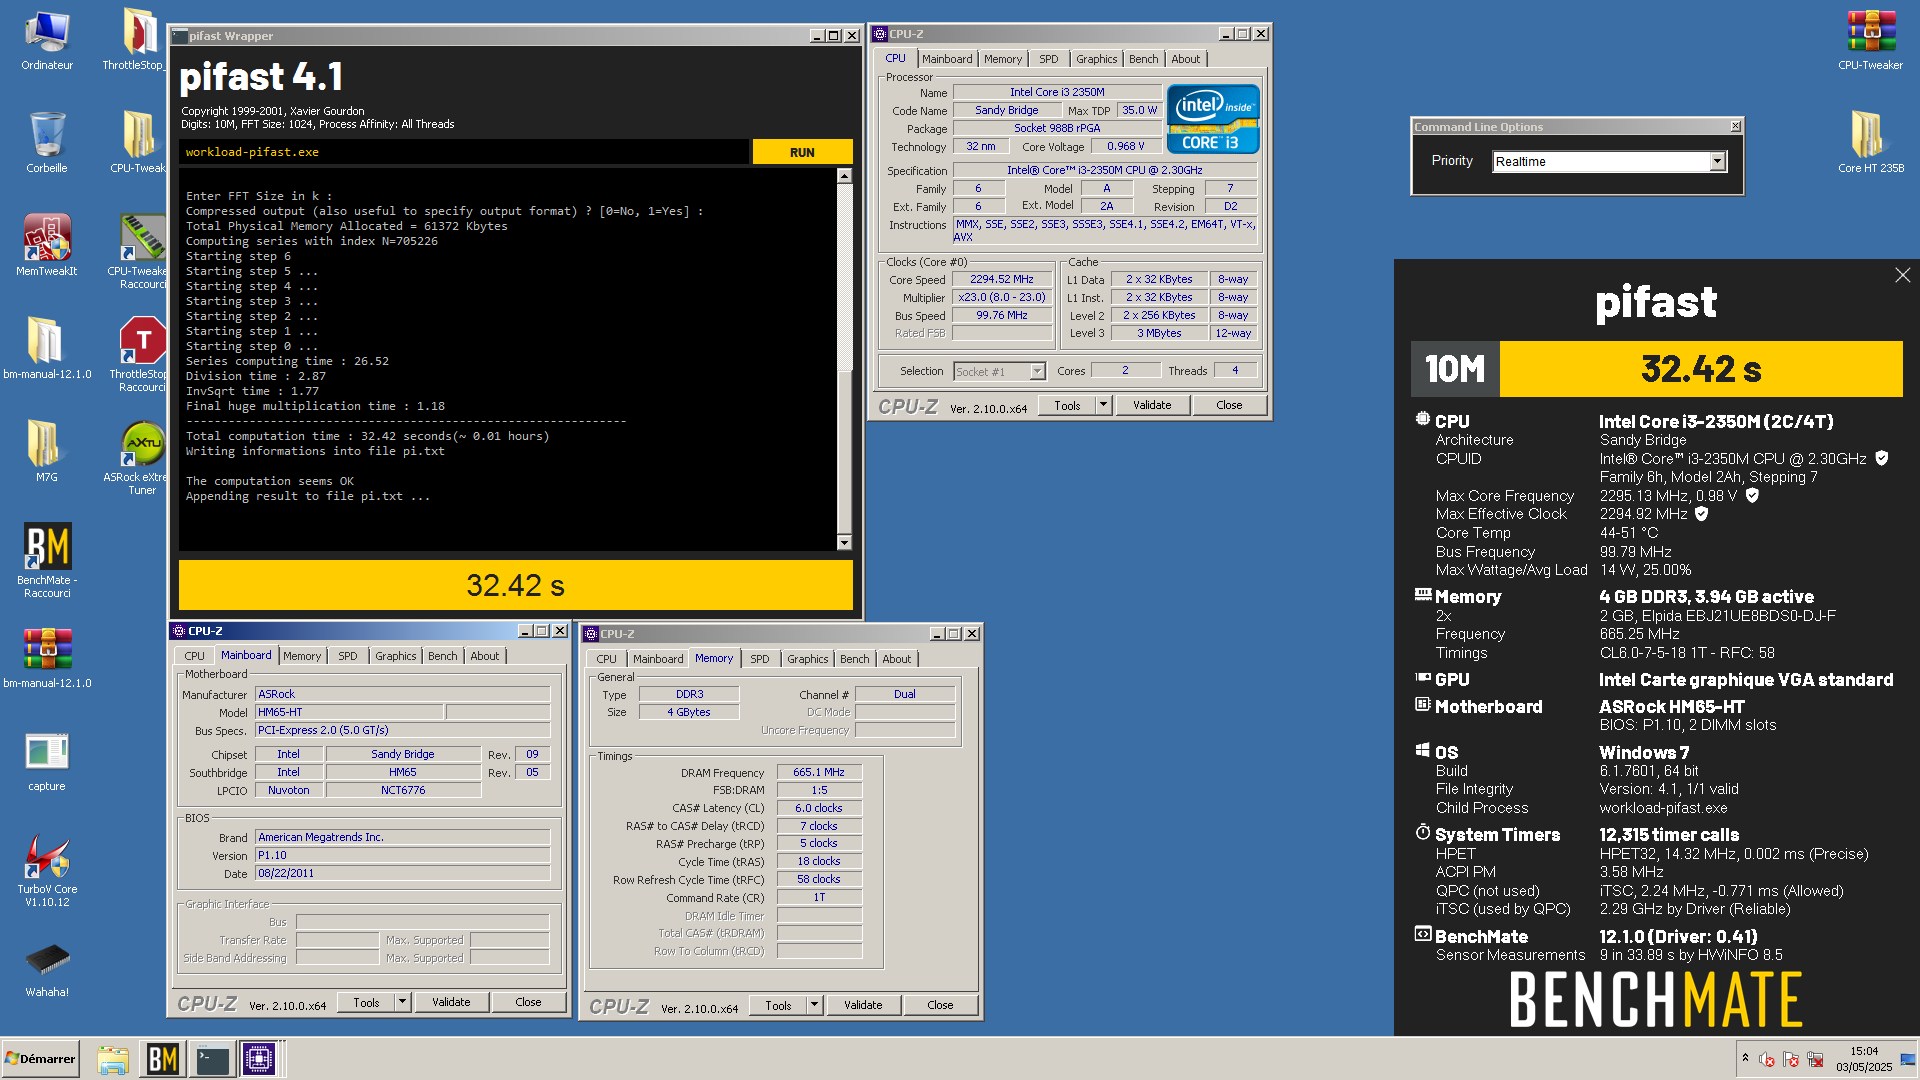
Task: Show hidden system tray icons
Action: (x=1745, y=1058)
